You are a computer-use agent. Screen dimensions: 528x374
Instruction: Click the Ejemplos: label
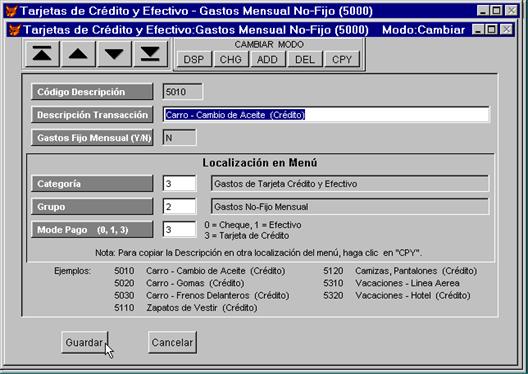[72, 271]
